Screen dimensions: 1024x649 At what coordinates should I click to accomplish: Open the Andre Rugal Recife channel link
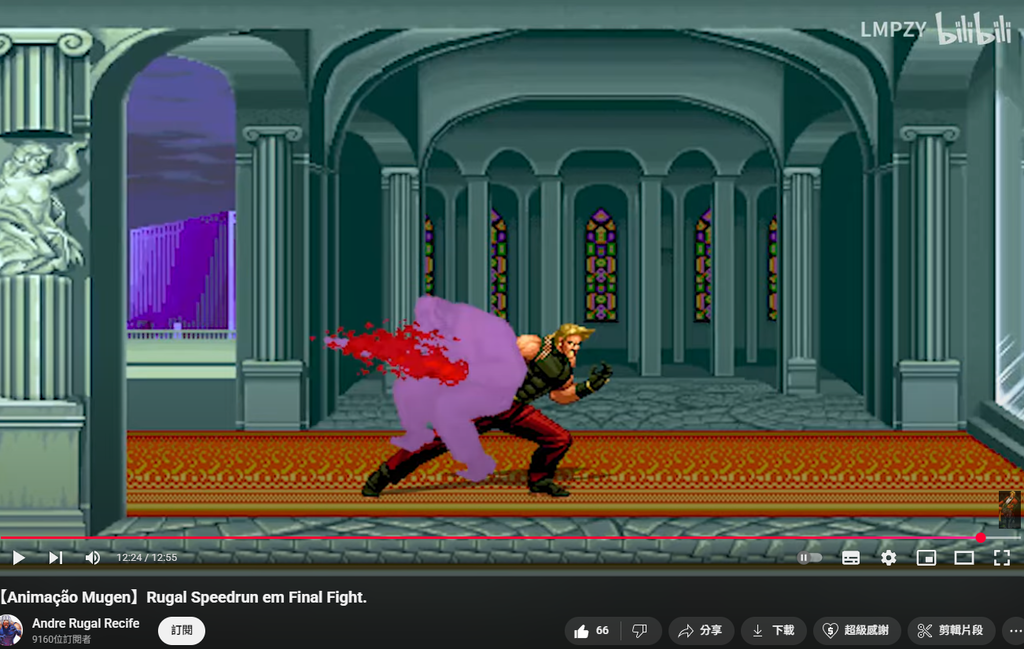coord(86,624)
